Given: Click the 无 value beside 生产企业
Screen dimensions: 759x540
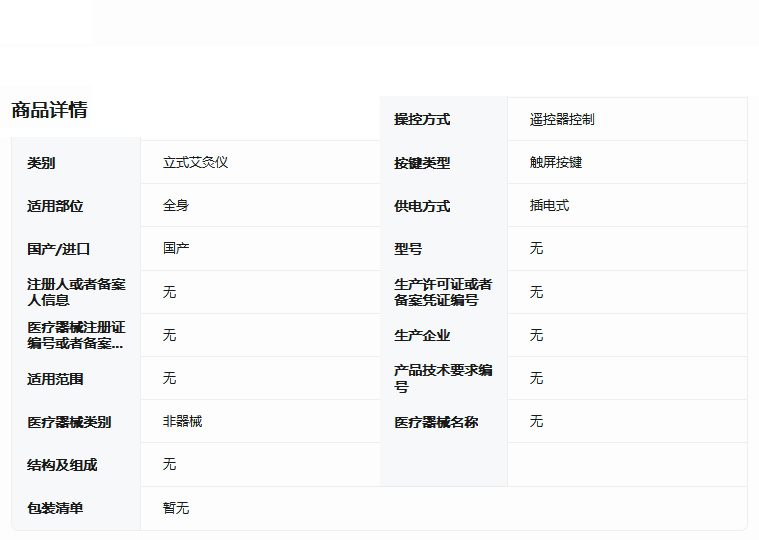Looking at the screenshot, I should [x=536, y=335].
